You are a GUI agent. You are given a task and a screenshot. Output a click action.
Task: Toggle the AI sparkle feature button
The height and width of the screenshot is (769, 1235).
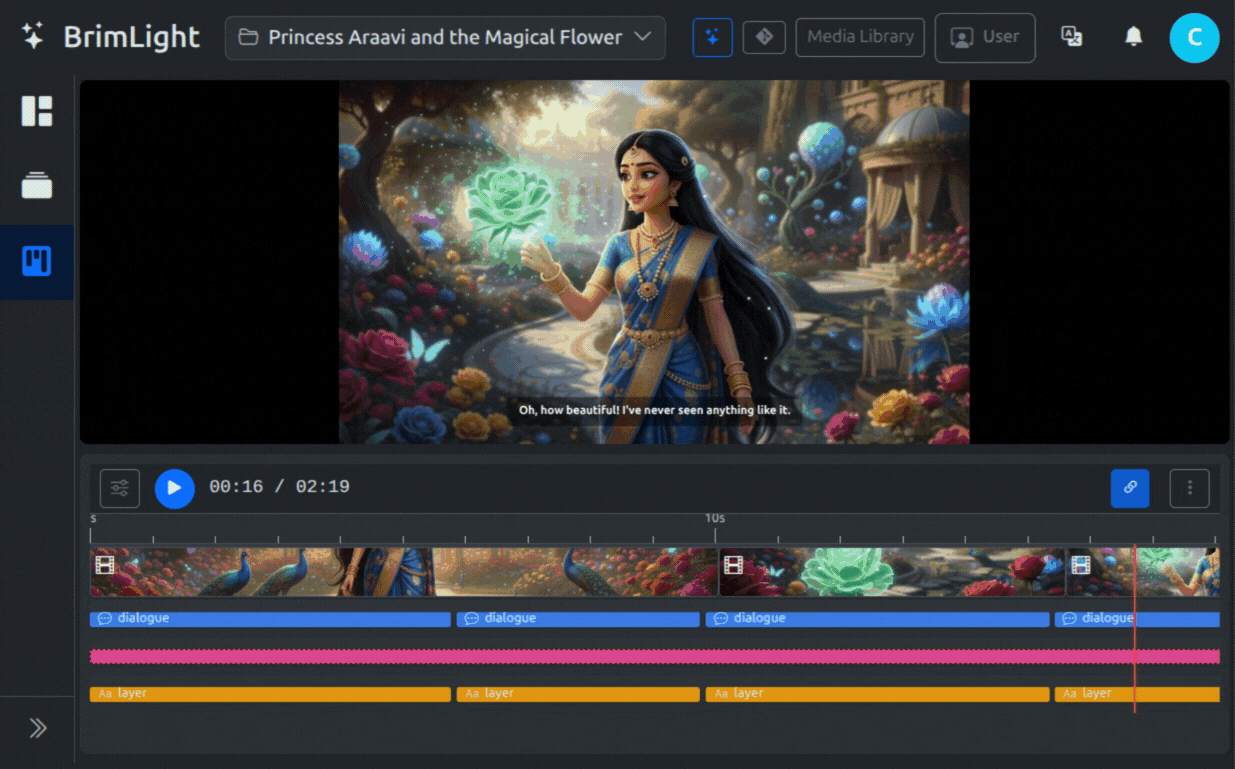pos(712,37)
